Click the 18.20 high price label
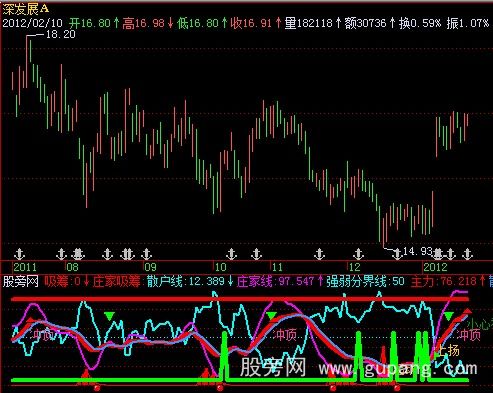This screenshot has width=493, height=393. tap(60, 34)
